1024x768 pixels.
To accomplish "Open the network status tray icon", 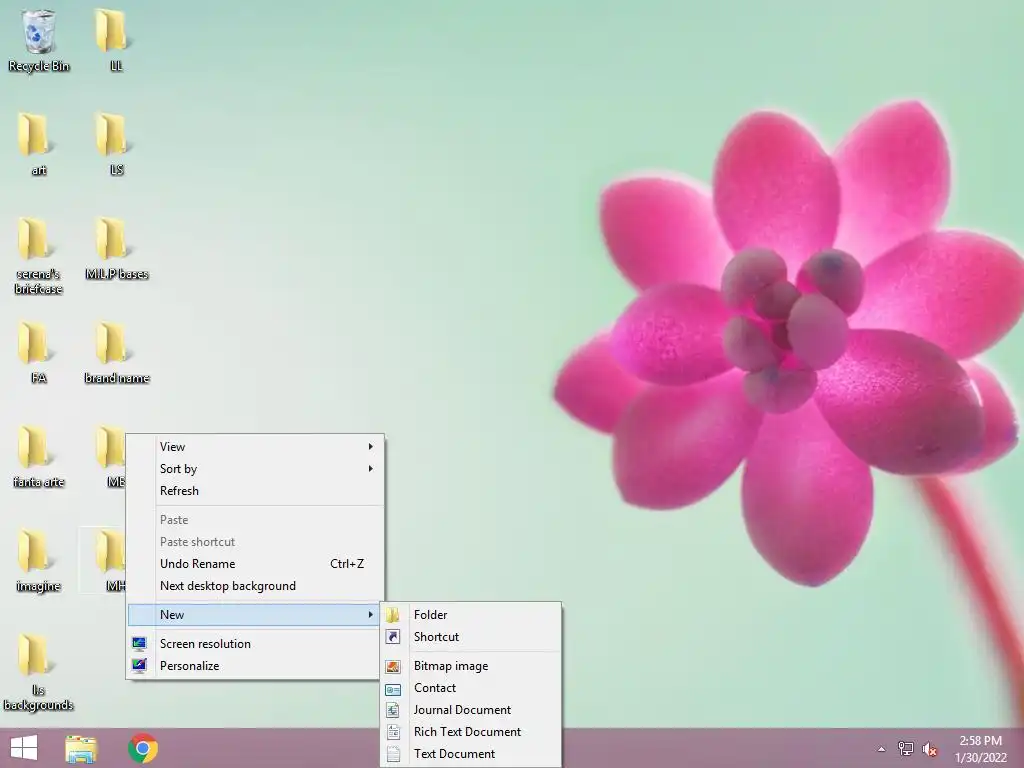I will coord(906,749).
